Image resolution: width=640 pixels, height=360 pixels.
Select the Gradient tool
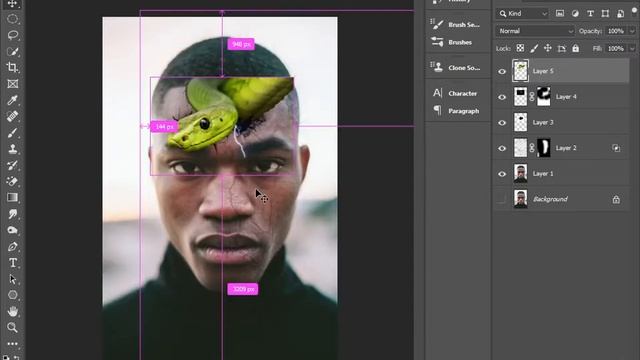click(x=12, y=198)
